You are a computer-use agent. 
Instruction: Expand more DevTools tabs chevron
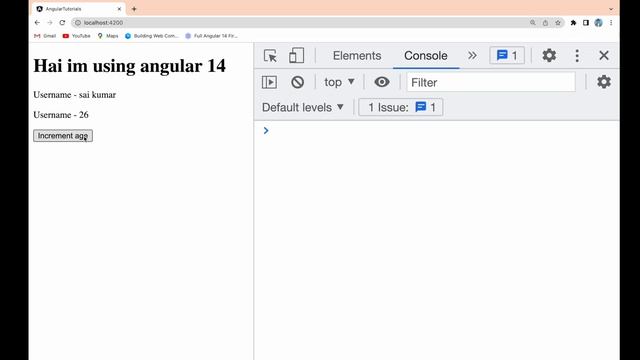[x=472, y=56]
